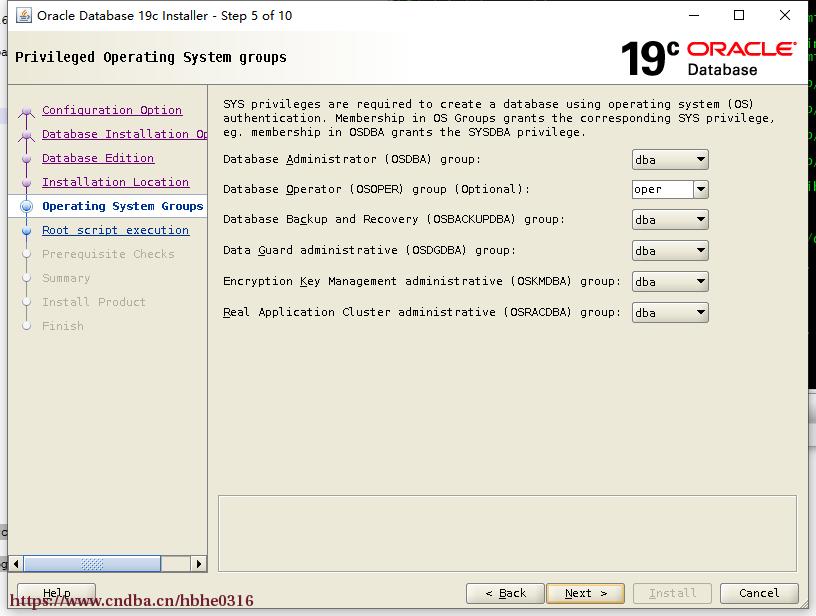The height and width of the screenshot is (616, 816).
Task: Click into the OSOPER 'oper' text field
Action: pyautogui.click(x=663, y=189)
